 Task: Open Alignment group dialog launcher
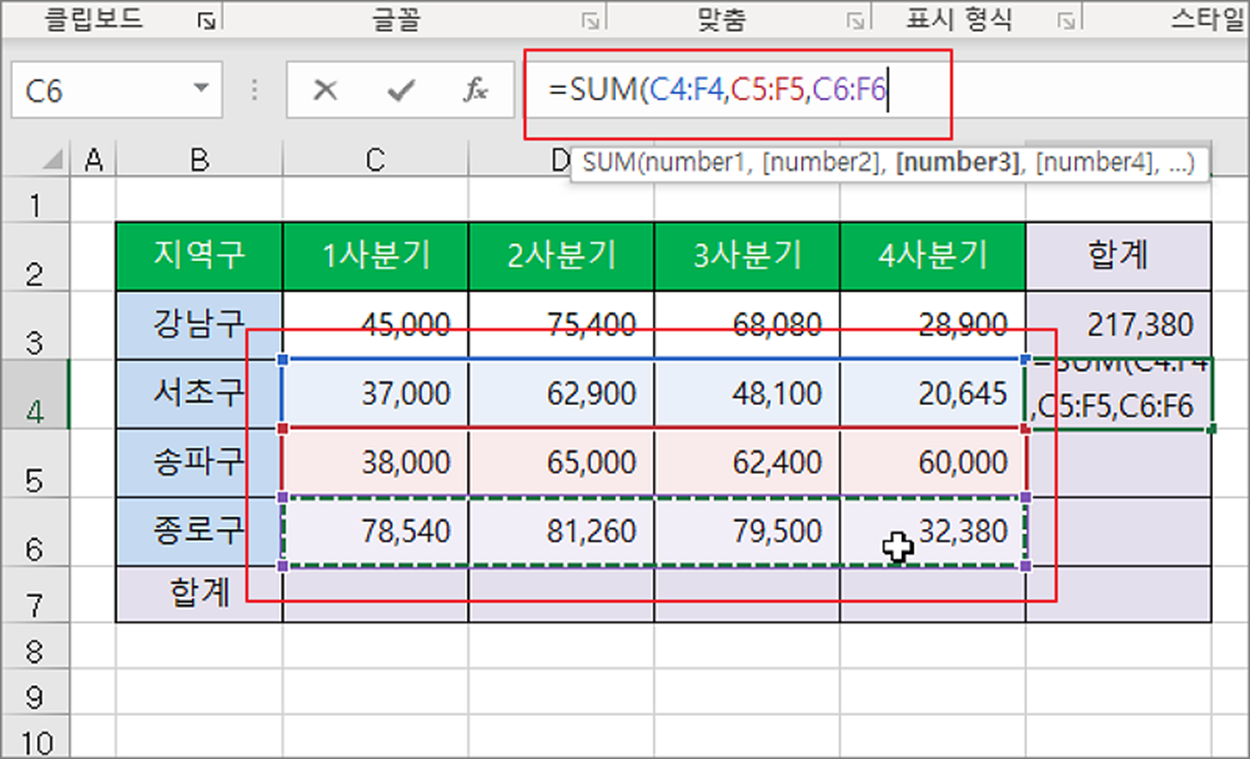pyautogui.click(x=856, y=19)
